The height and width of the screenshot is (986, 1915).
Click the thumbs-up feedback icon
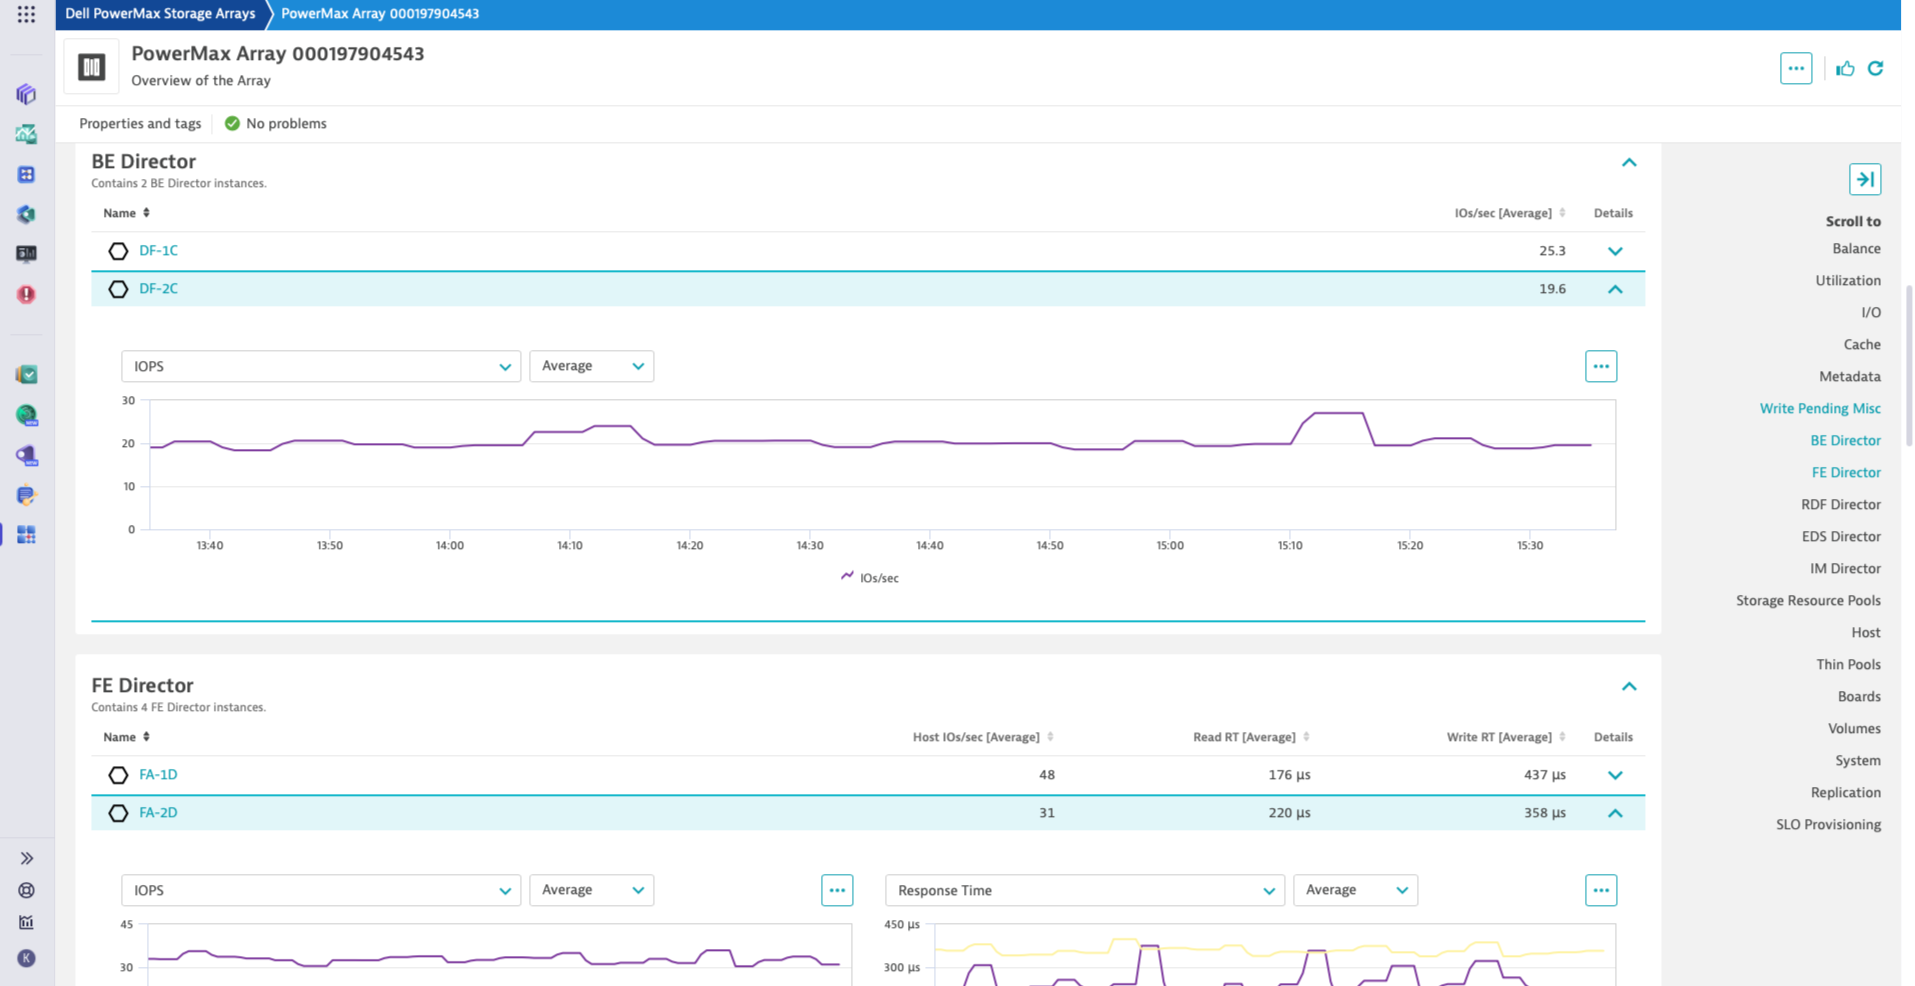pos(1845,68)
